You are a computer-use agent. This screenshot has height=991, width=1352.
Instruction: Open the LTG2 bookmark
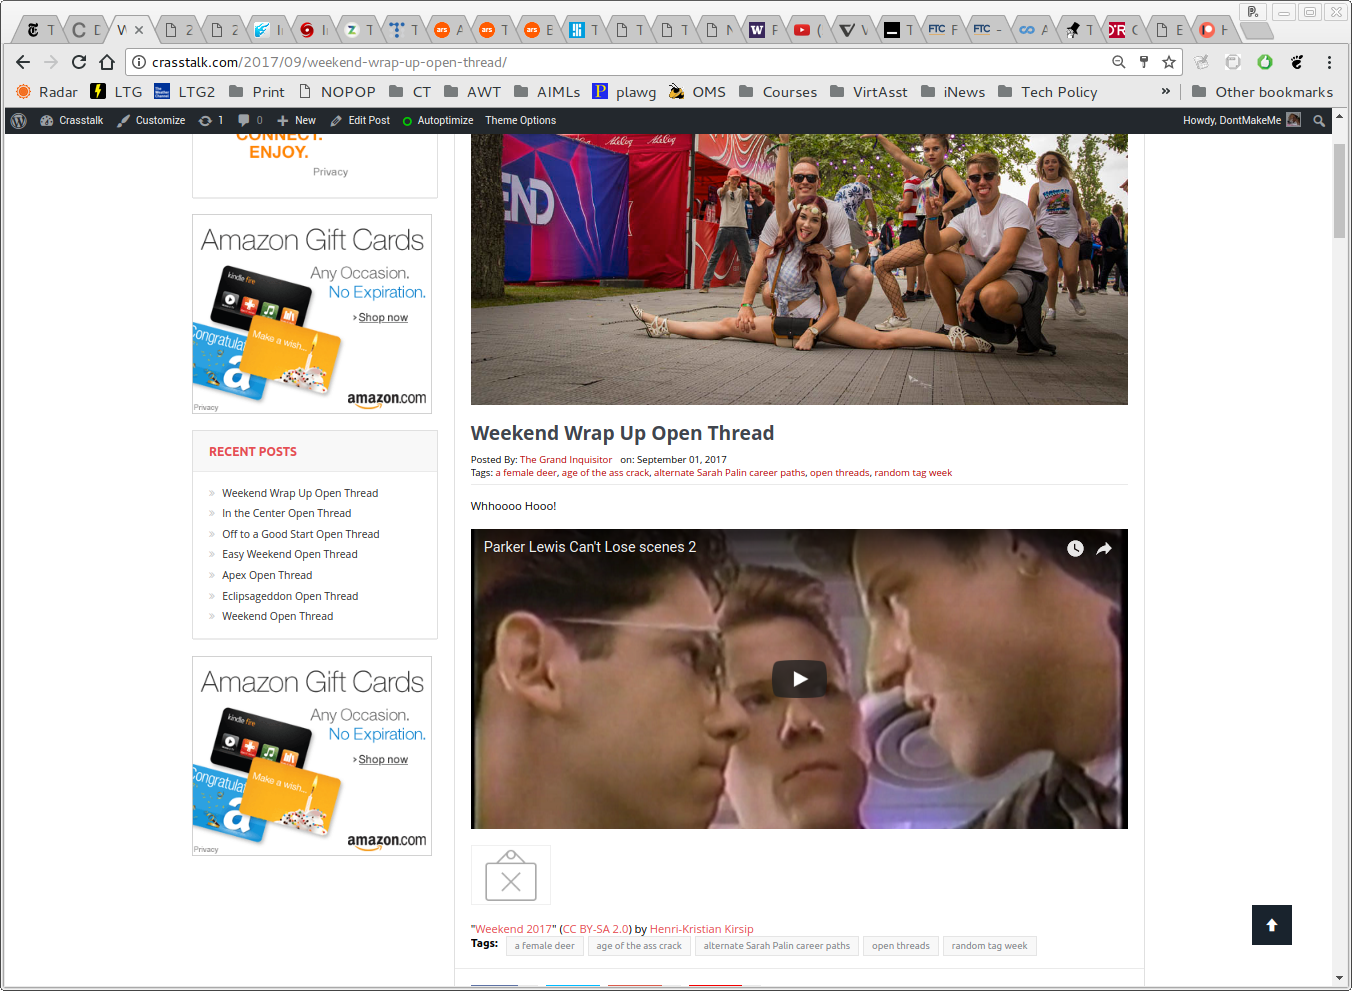tap(185, 92)
